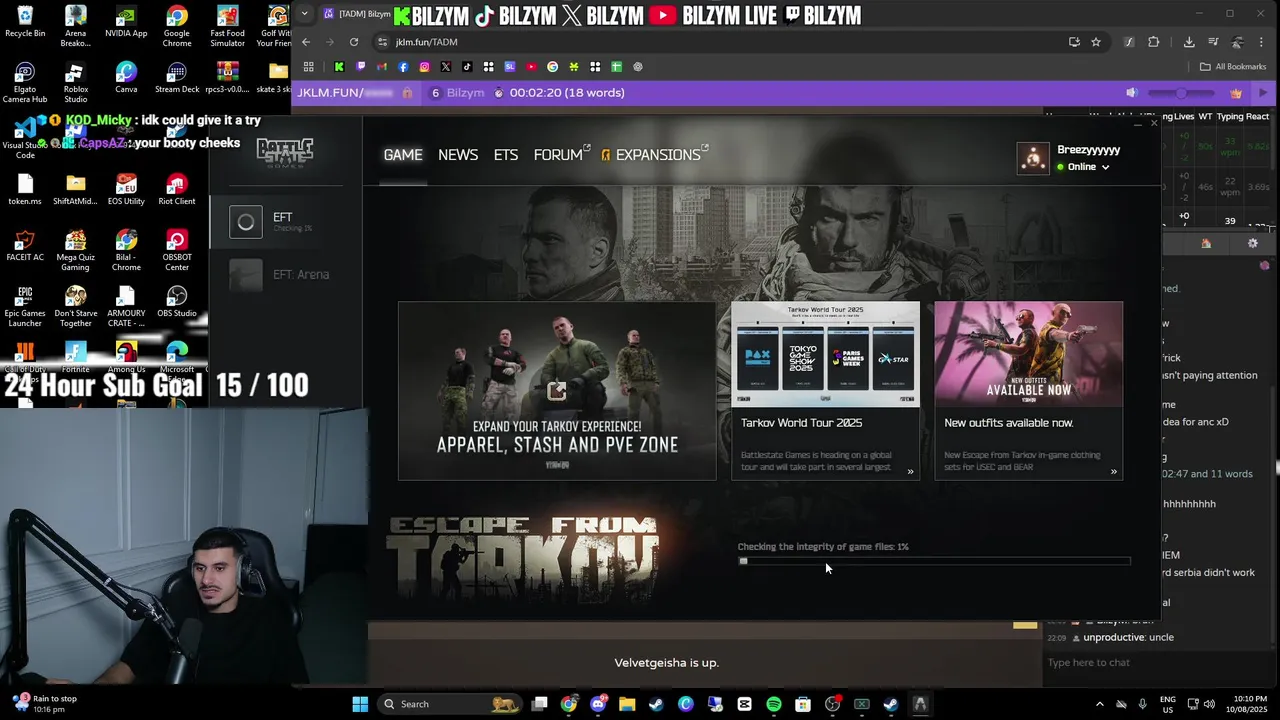This screenshot has width=1280, height=720.
Task: Open the Windows Start menu
Action: click(360, 704)
